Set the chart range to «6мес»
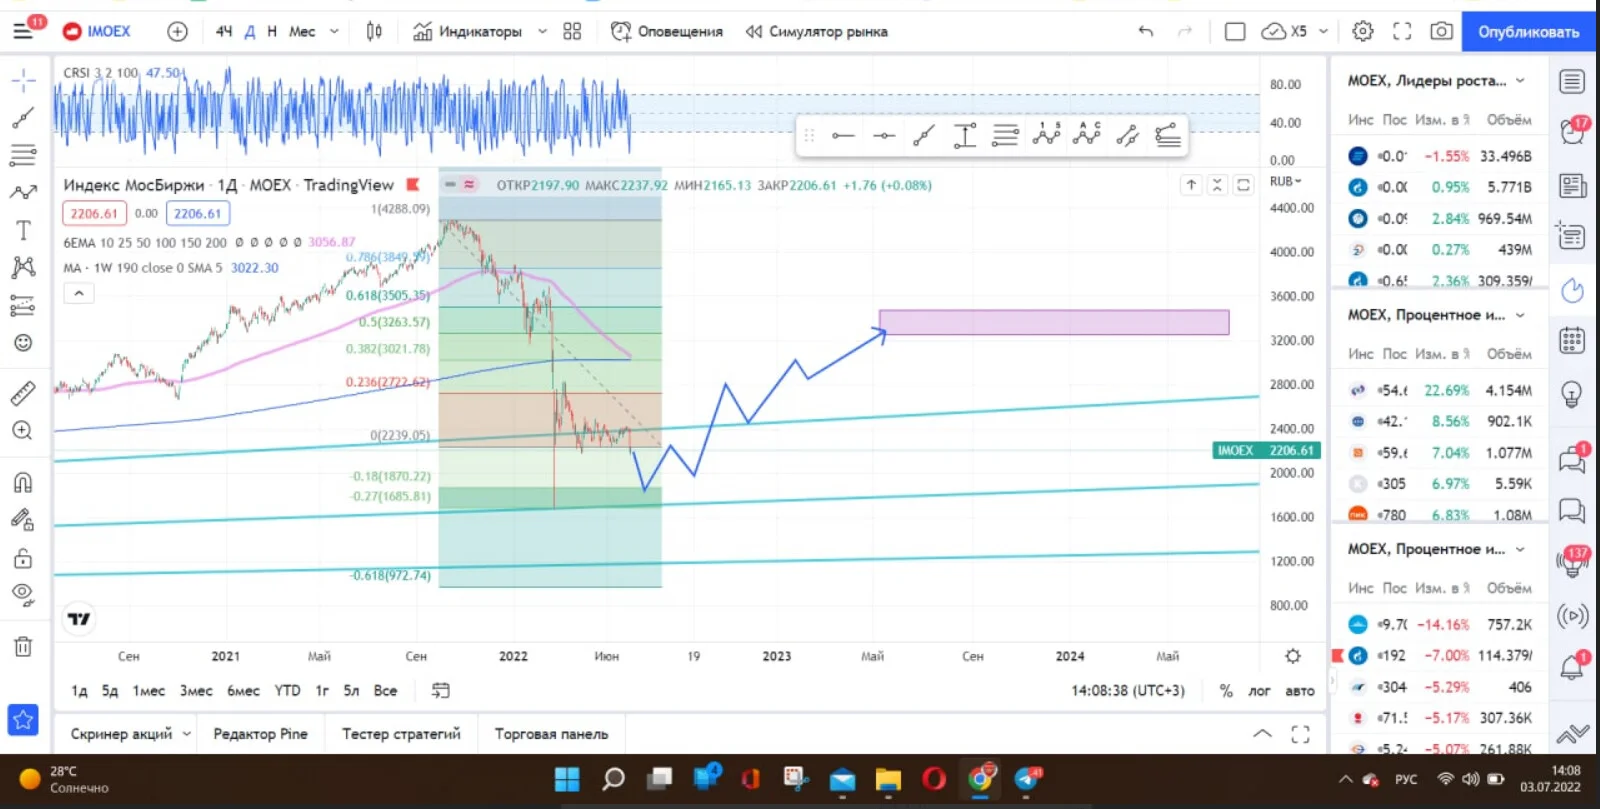Image resolution: width=1600 pixels, height=809 pixels. point(243,691)
